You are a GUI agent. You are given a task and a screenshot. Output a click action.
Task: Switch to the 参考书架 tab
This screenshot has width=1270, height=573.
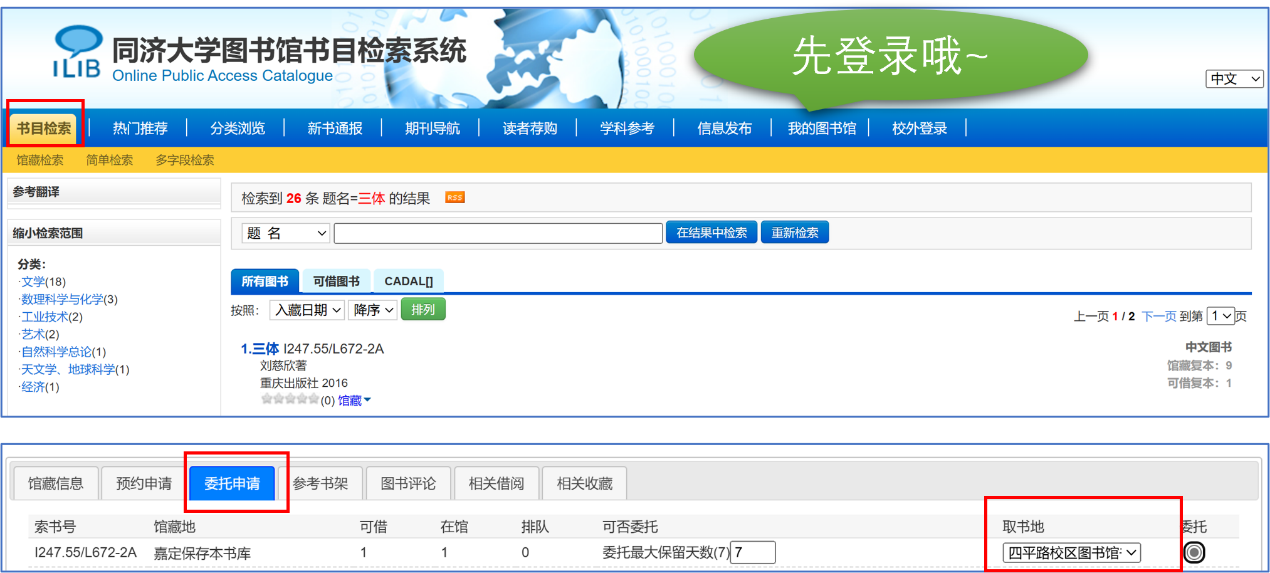(320, 483)
